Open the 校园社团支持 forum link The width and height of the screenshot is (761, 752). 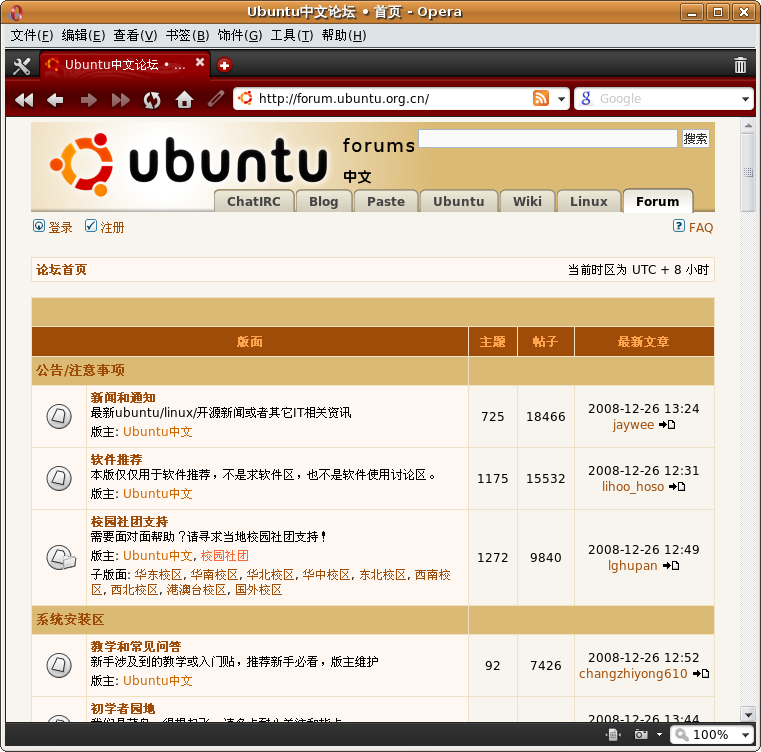(129, 521)
